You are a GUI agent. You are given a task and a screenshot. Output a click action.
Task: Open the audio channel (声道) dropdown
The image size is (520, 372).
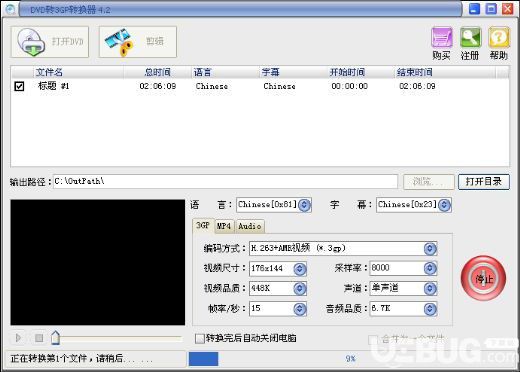[430, 289]
